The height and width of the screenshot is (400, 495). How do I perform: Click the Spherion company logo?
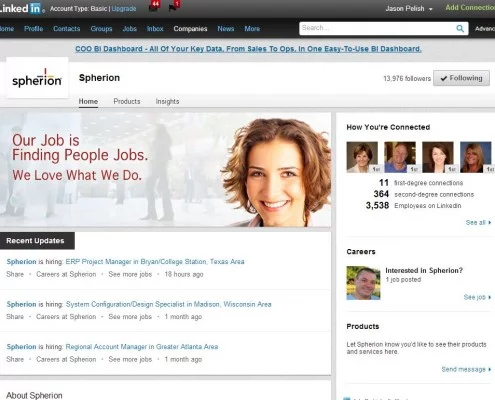coord(37,78)
